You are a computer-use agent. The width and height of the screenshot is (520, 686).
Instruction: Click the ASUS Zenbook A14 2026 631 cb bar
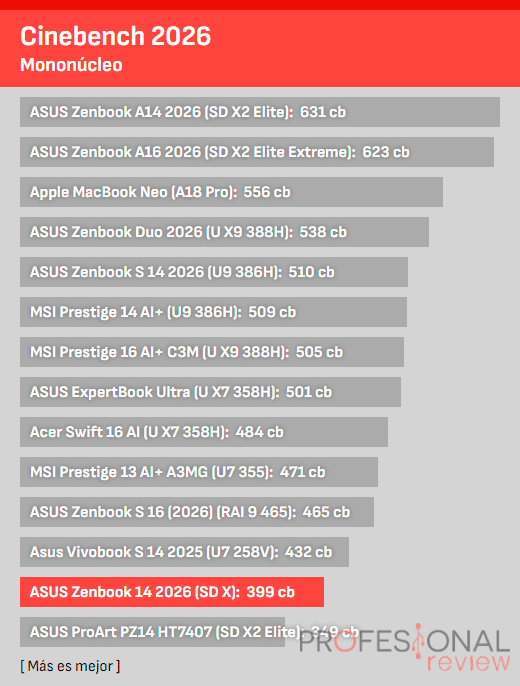[x=260, y=112]
